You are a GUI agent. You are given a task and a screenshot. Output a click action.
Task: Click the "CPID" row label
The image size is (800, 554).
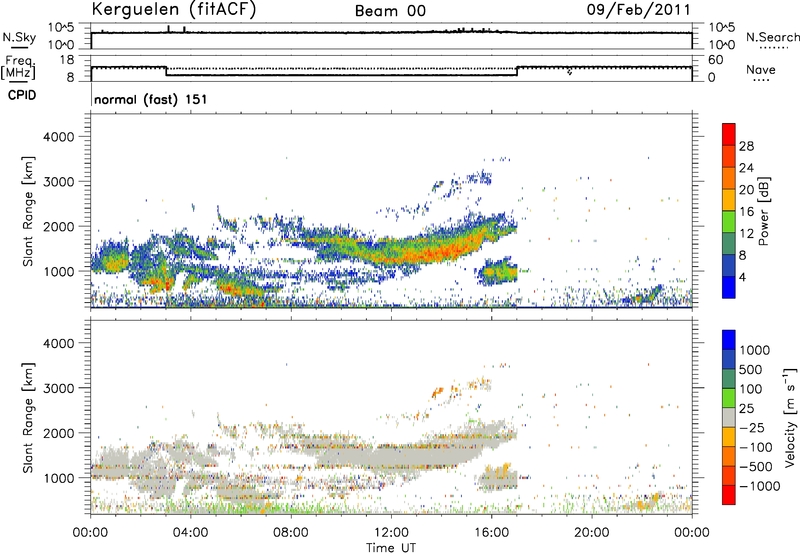(x=22, y=95)
